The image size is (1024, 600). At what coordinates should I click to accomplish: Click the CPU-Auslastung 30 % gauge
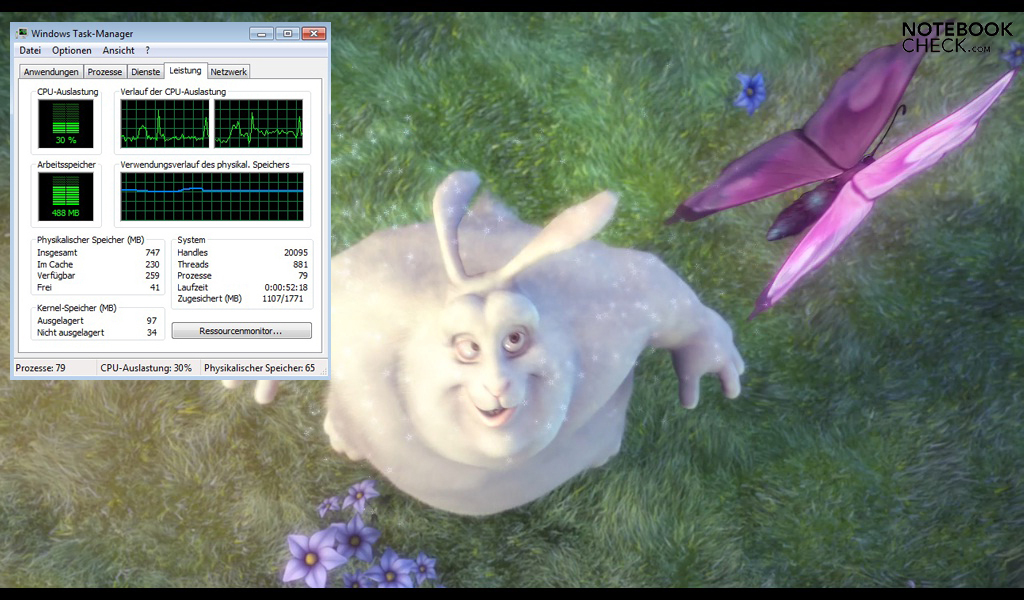[66, 123]
